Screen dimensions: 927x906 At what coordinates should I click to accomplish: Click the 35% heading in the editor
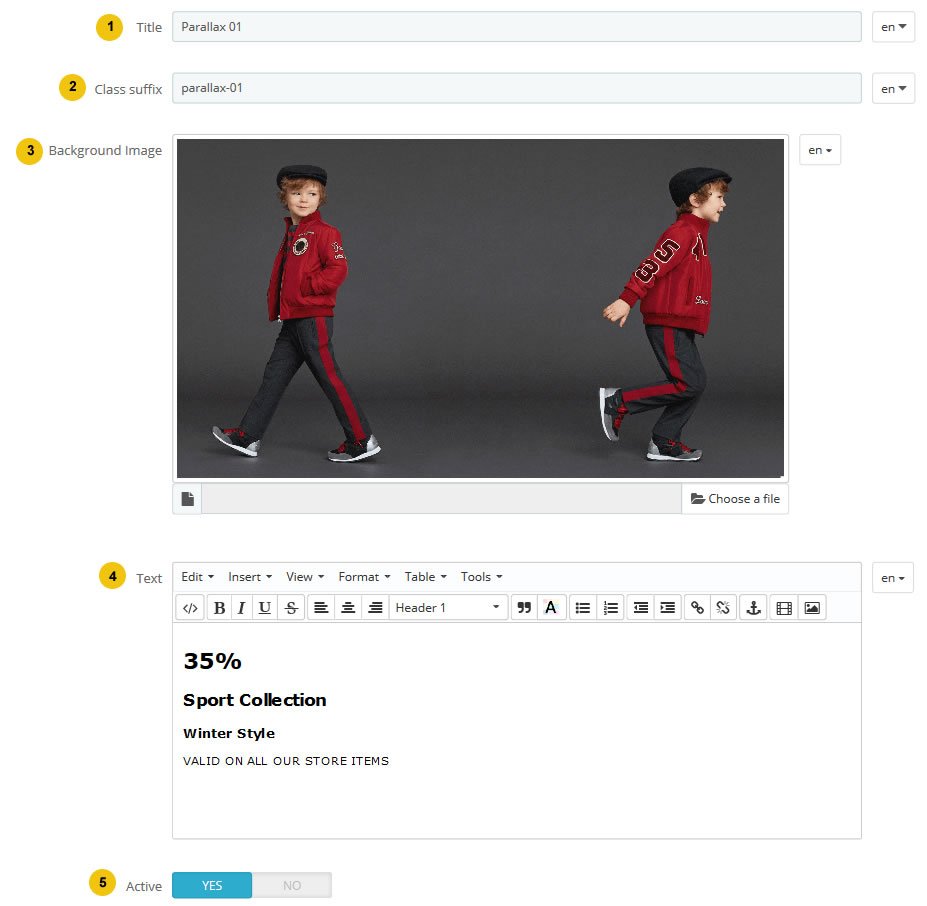pos(212,661)
